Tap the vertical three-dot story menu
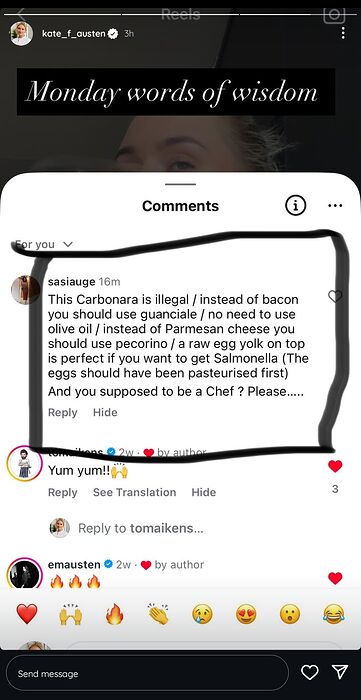361x700 pixels. 343,33
